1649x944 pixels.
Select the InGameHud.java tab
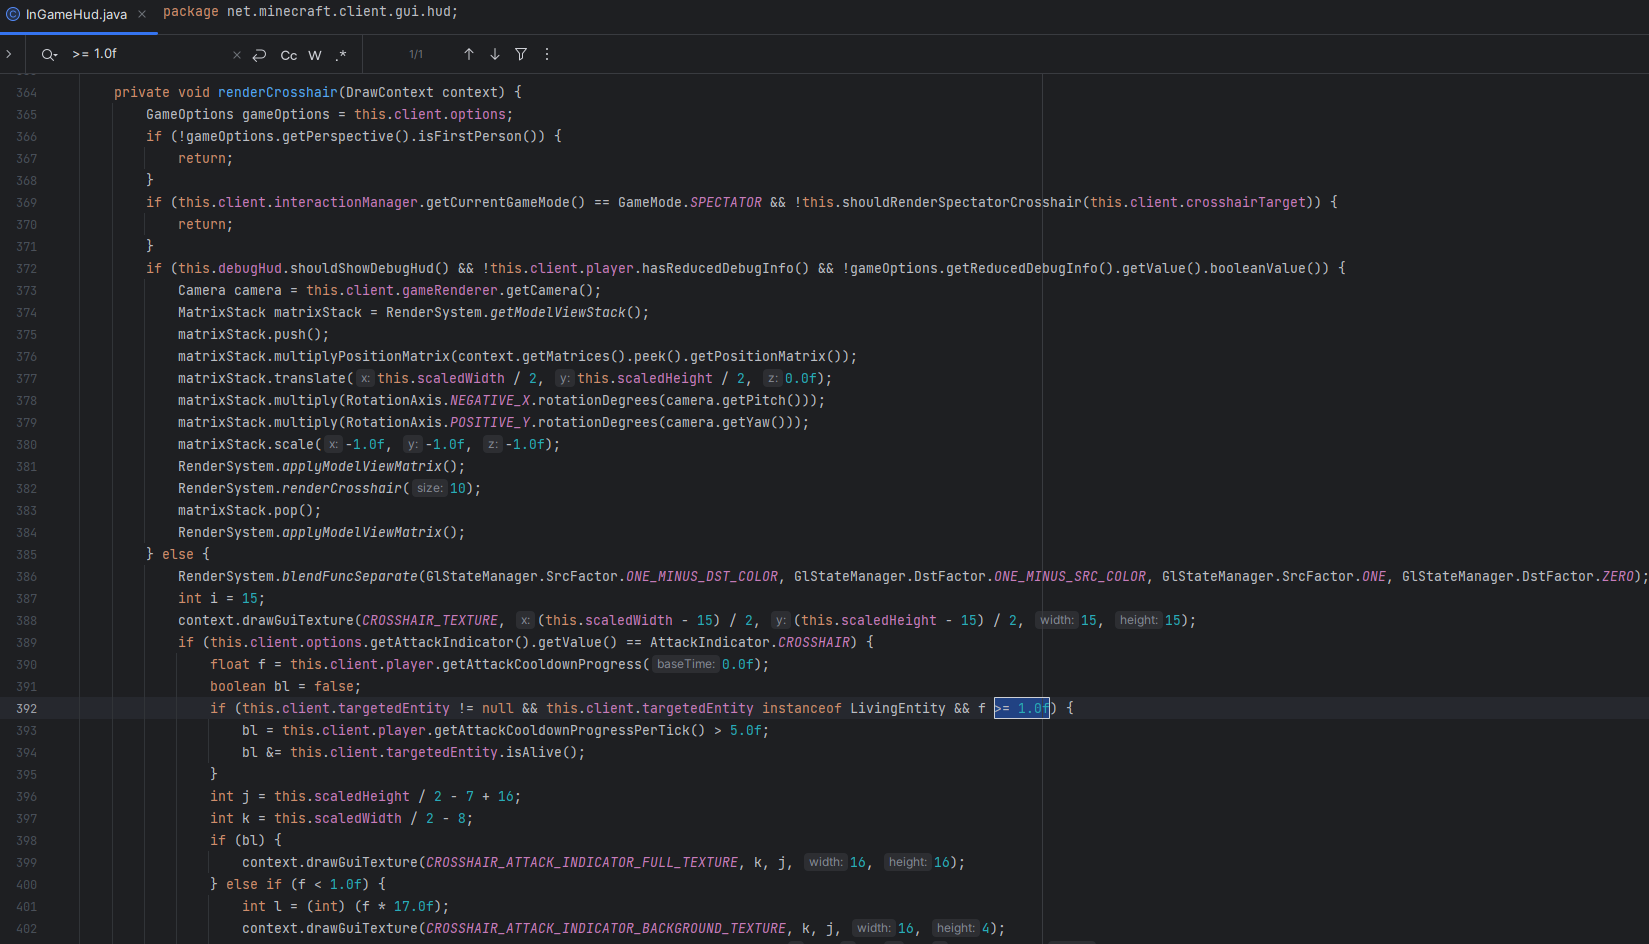76,14
